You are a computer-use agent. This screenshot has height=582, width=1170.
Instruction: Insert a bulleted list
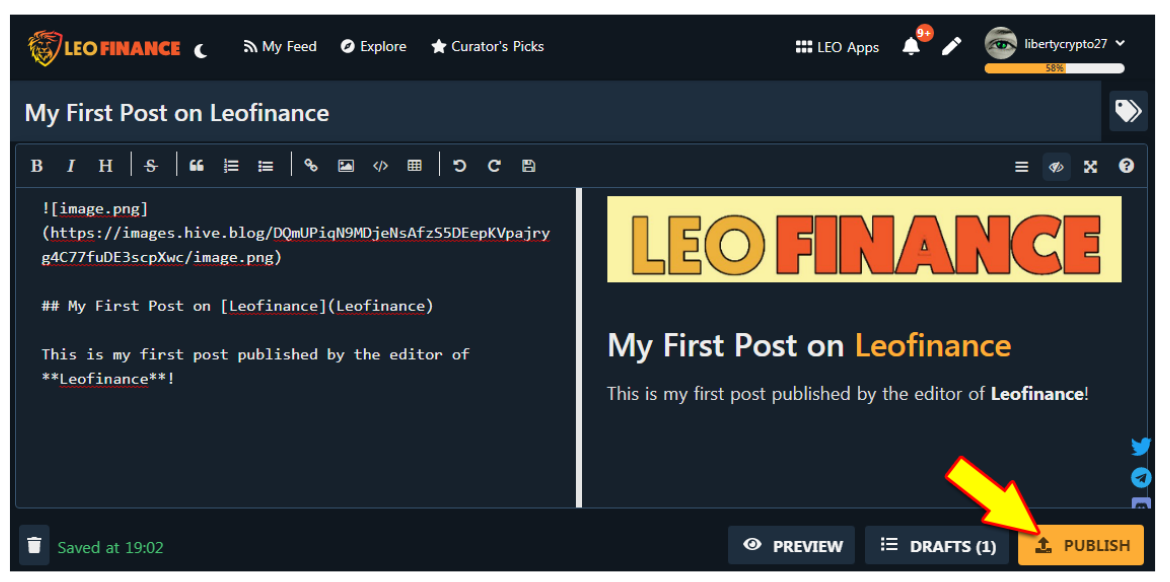266,166
